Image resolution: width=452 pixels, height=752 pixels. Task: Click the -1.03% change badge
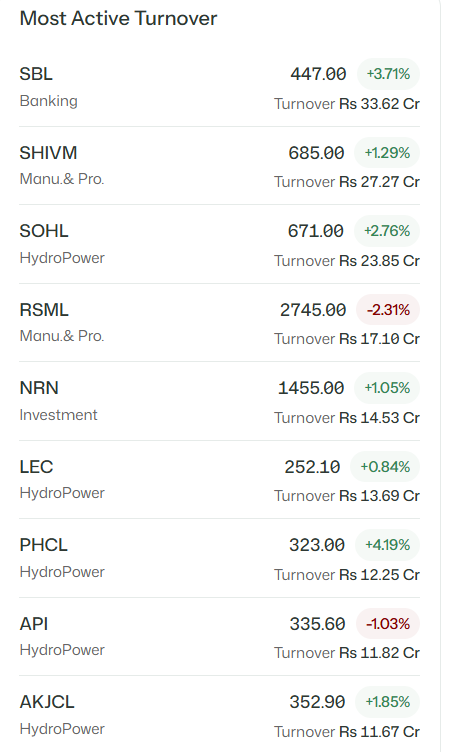click(388, 624)
